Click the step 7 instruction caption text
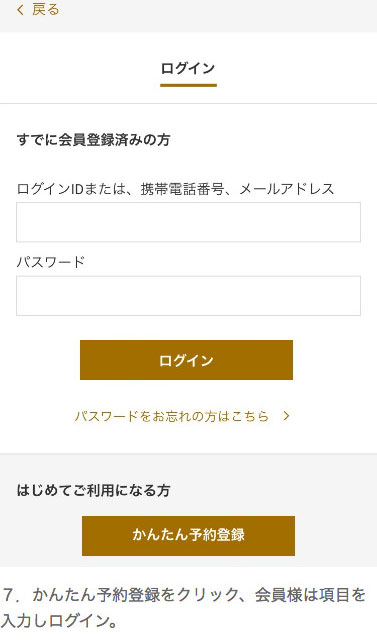 [x=183, y=608]
